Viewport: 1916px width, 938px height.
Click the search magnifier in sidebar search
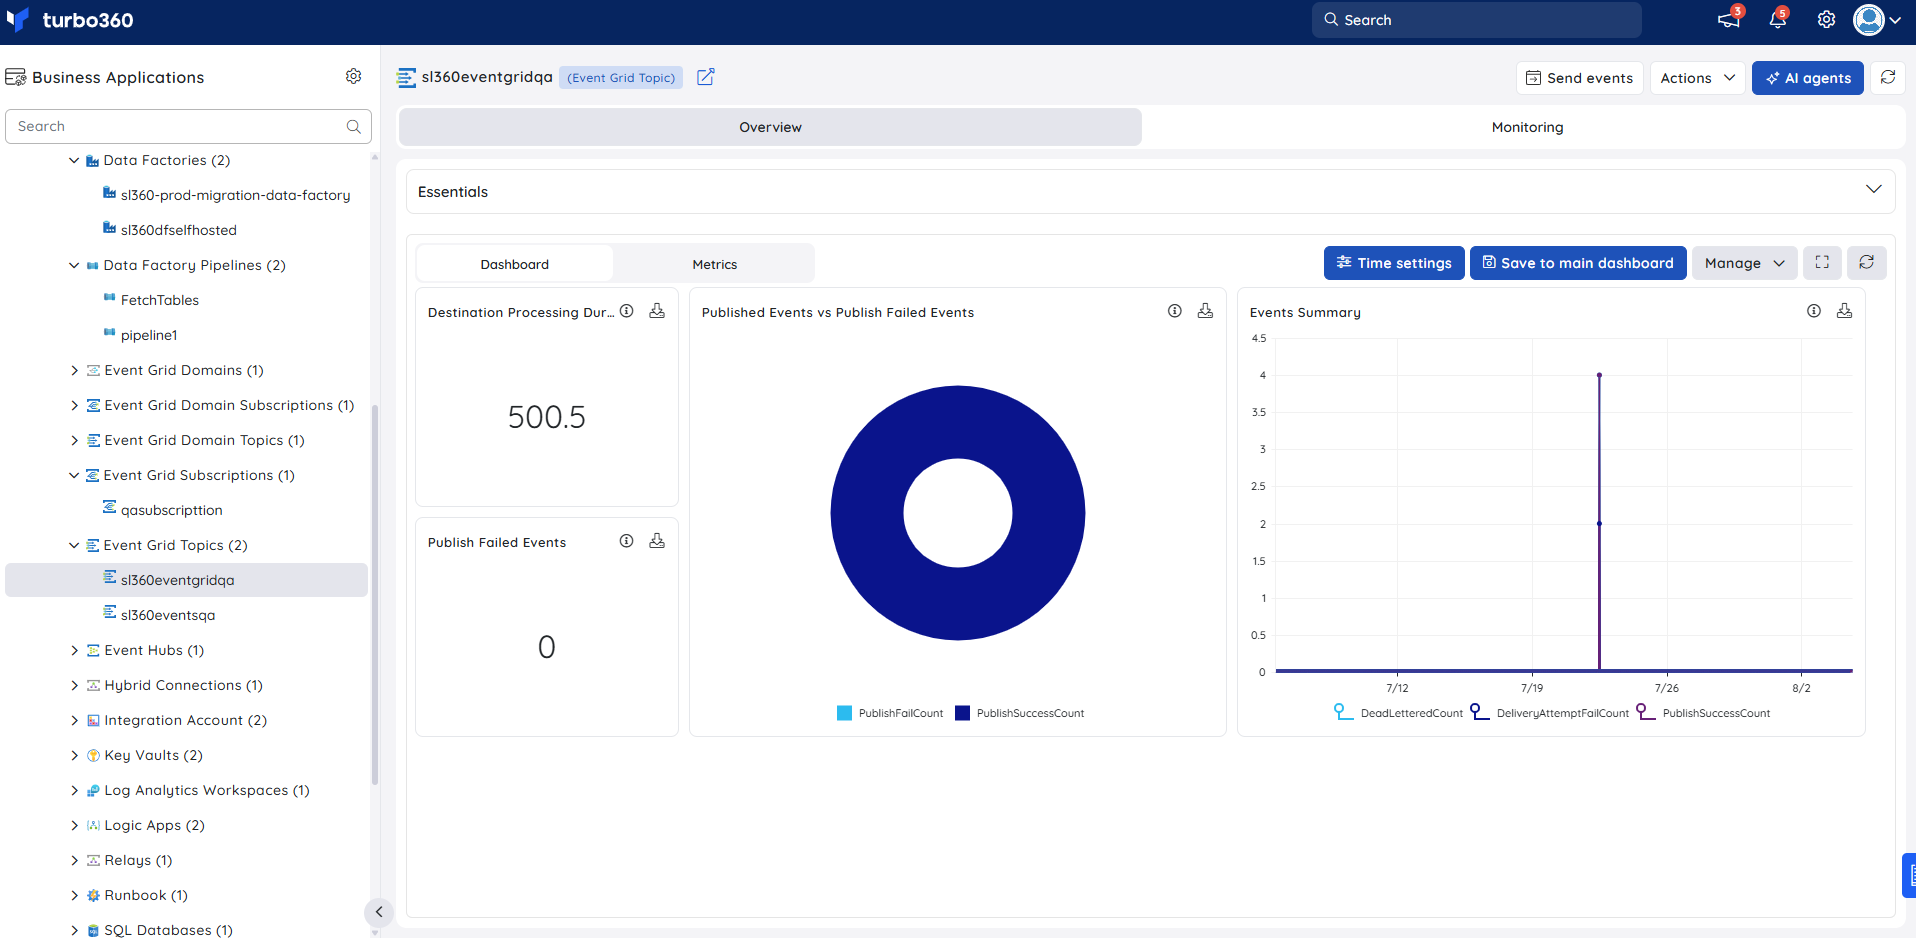[354, 126]
